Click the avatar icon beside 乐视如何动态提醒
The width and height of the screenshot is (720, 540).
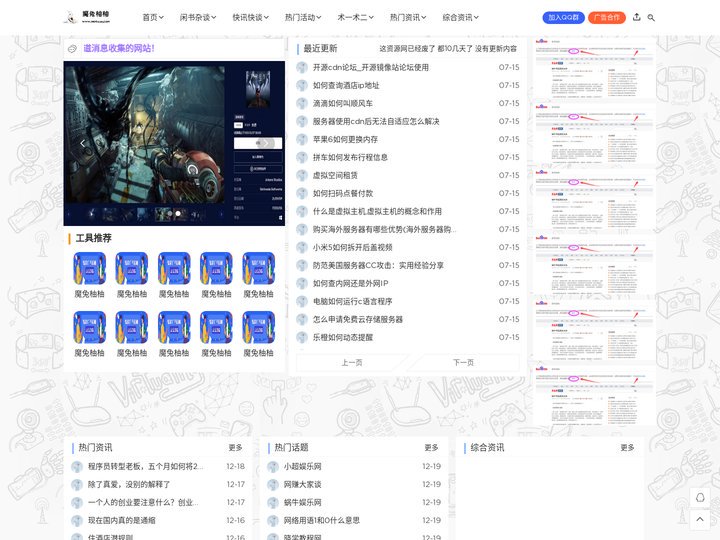point(302,338)
